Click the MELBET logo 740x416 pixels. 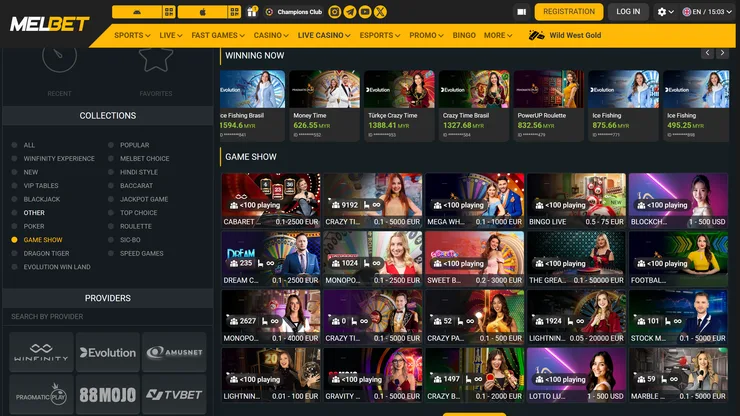click(49, 24)
